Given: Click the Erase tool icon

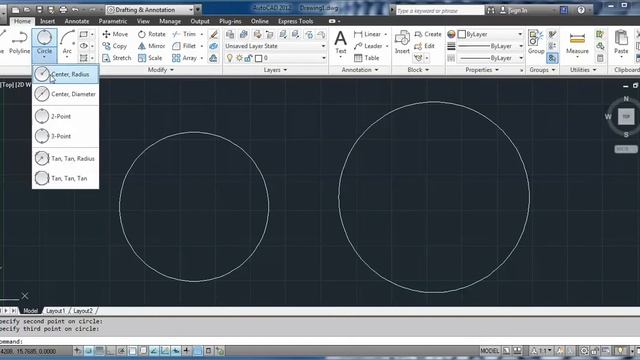Looking at the screenshot, I should [213, 34].
